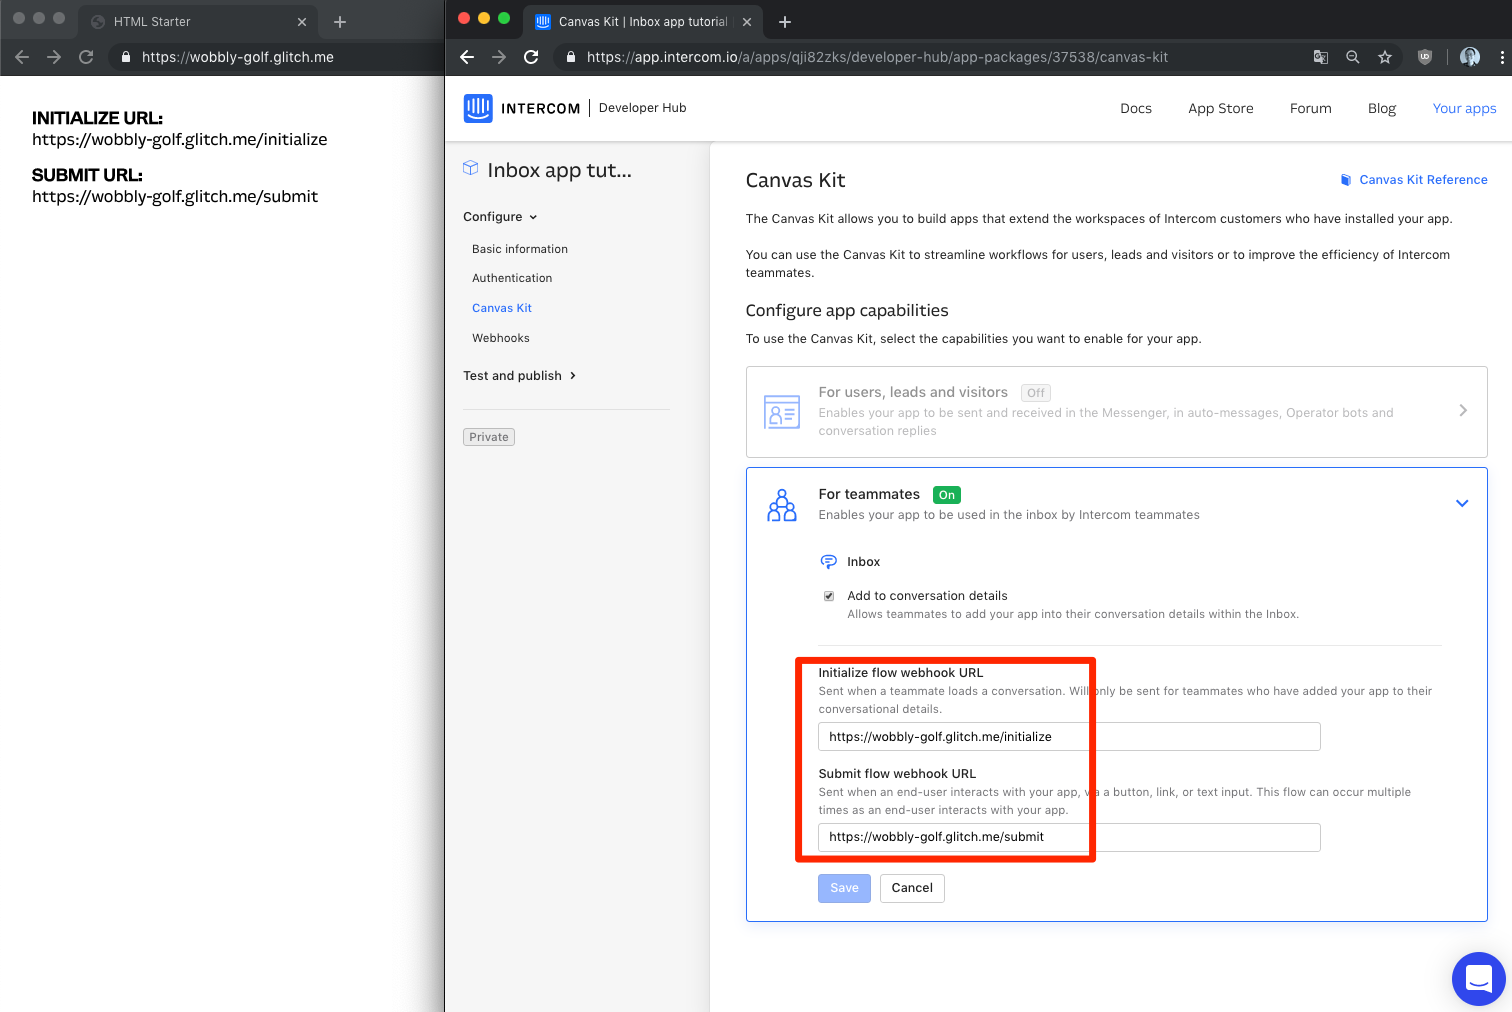Open the Canvas Kit Reference link

click(x=1422, y=180)
